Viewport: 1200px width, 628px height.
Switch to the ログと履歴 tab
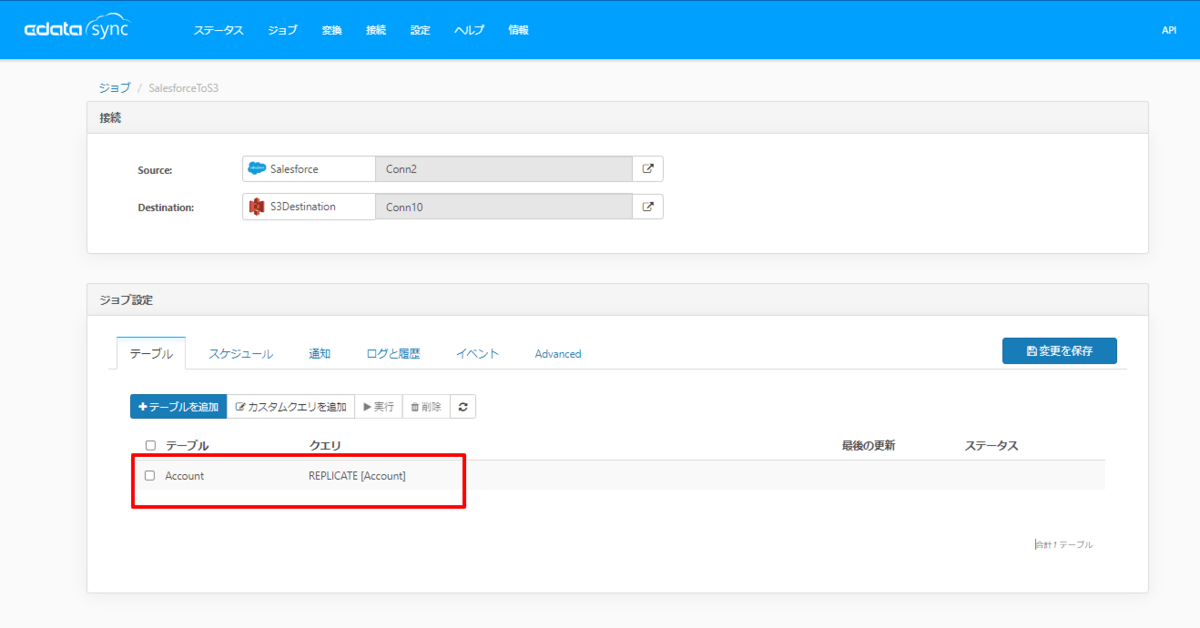coord(393,354)
